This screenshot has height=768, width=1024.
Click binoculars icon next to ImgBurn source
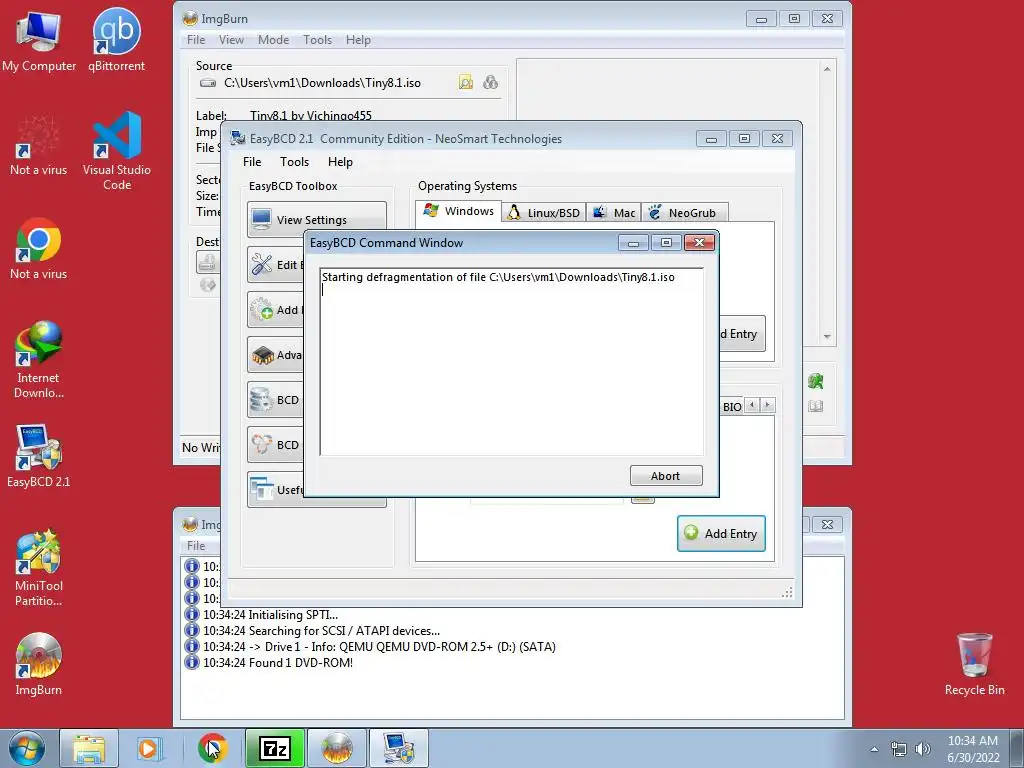(490, 82)
